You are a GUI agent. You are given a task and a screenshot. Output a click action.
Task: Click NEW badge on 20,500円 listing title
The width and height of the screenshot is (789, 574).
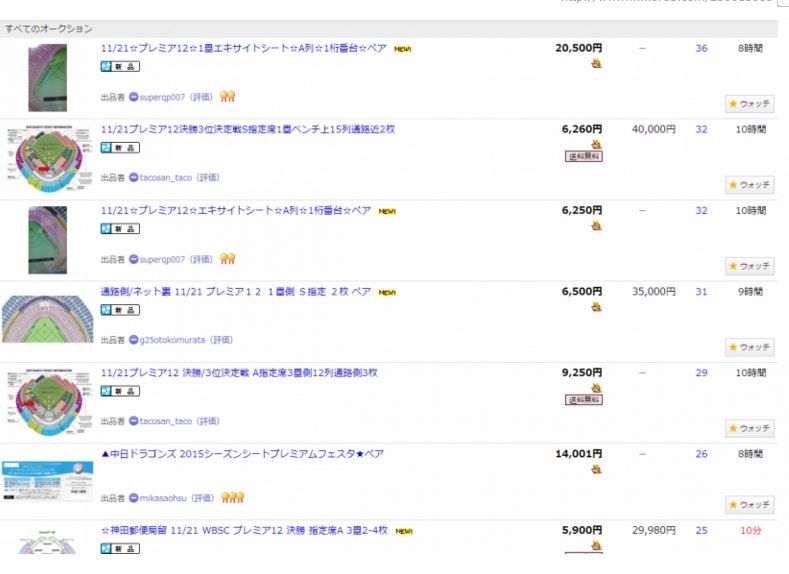[x=403, y=49]
